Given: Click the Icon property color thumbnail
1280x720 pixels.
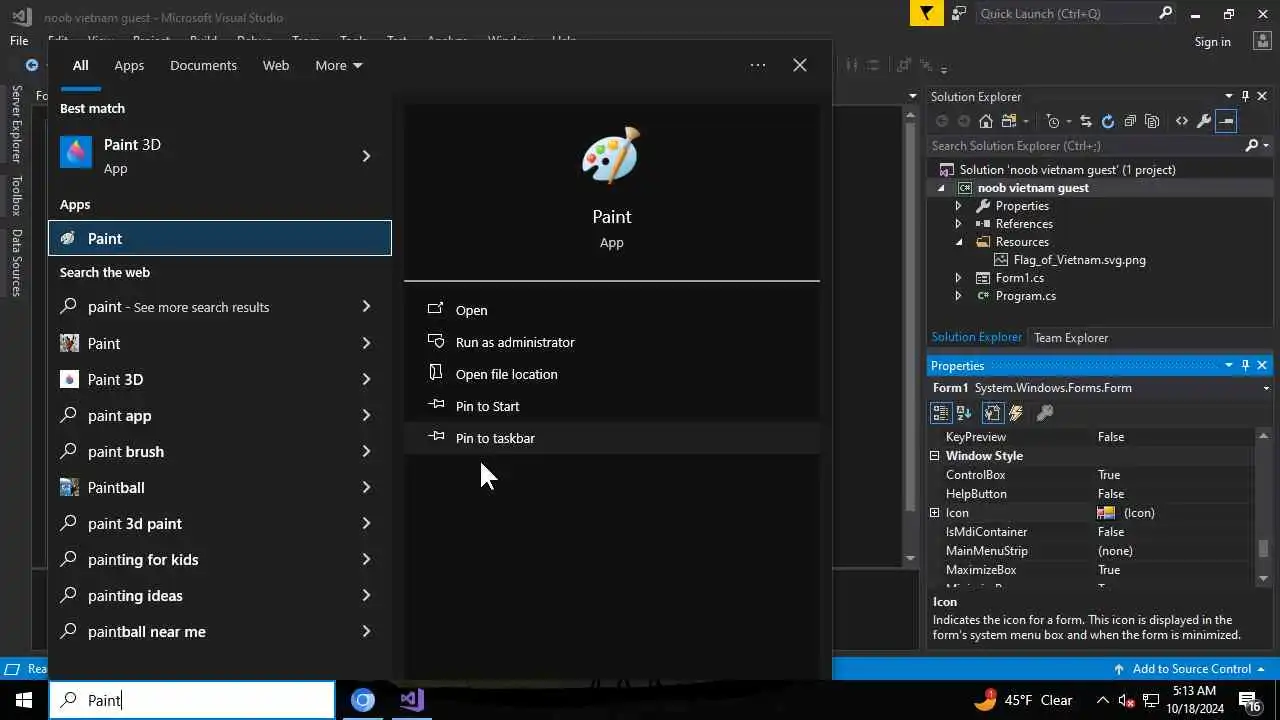Looking at the screenshot, I should [1105, 513].
